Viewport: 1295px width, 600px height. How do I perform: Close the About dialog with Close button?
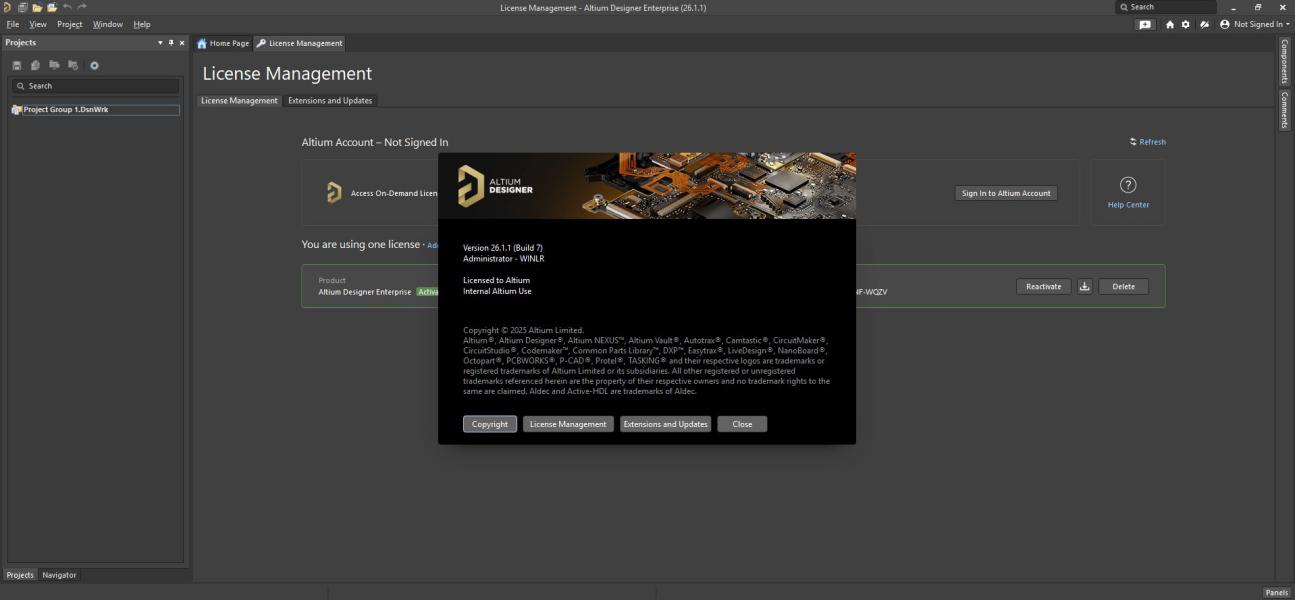[x=742, y=424]
